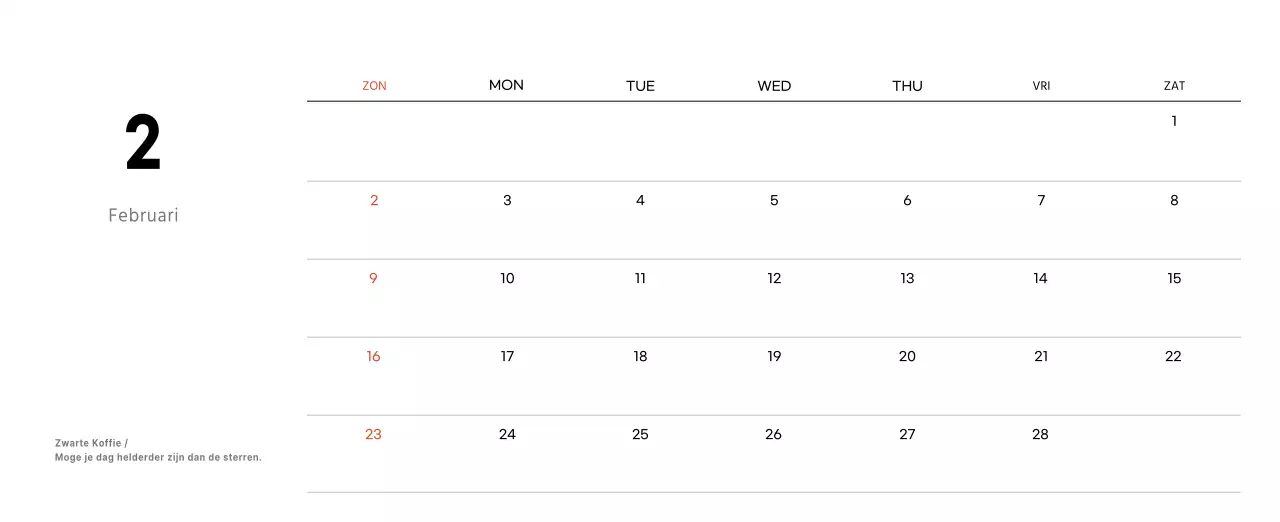Click date 20 under Thursday

click(907, 356)
